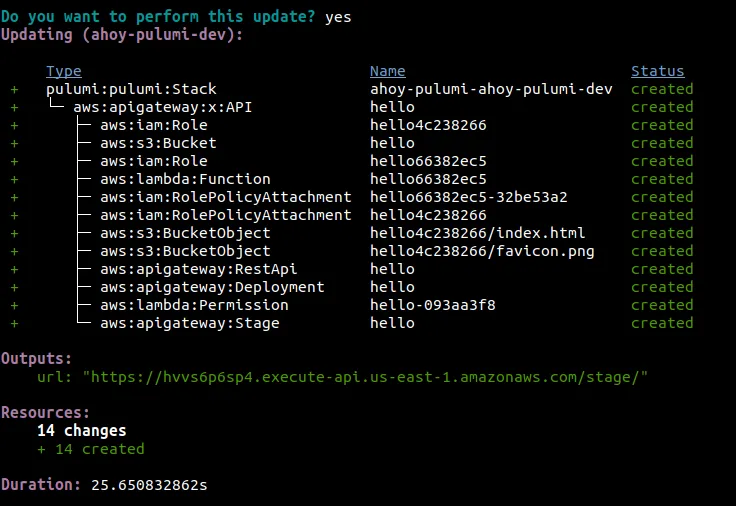The height and width of the screenshot is (506, 736).
Task: Click the aws:s3:Bucket resource entry
Action: (x=158, y=143)
